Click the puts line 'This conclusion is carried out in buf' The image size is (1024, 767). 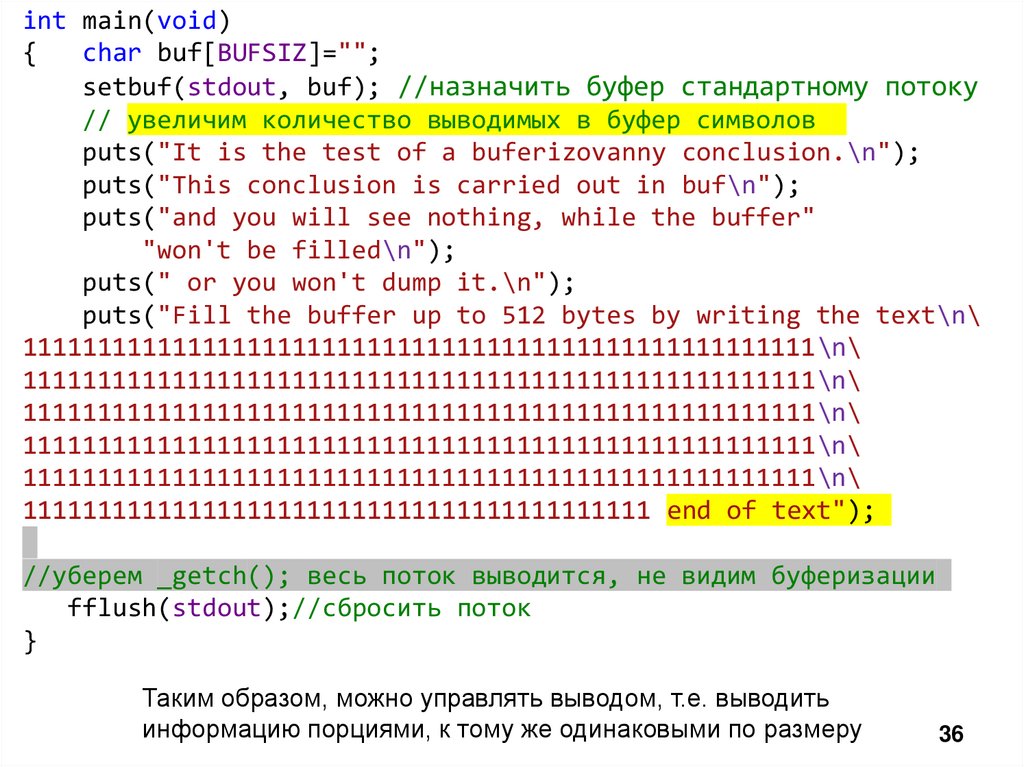tap(441, 186)
